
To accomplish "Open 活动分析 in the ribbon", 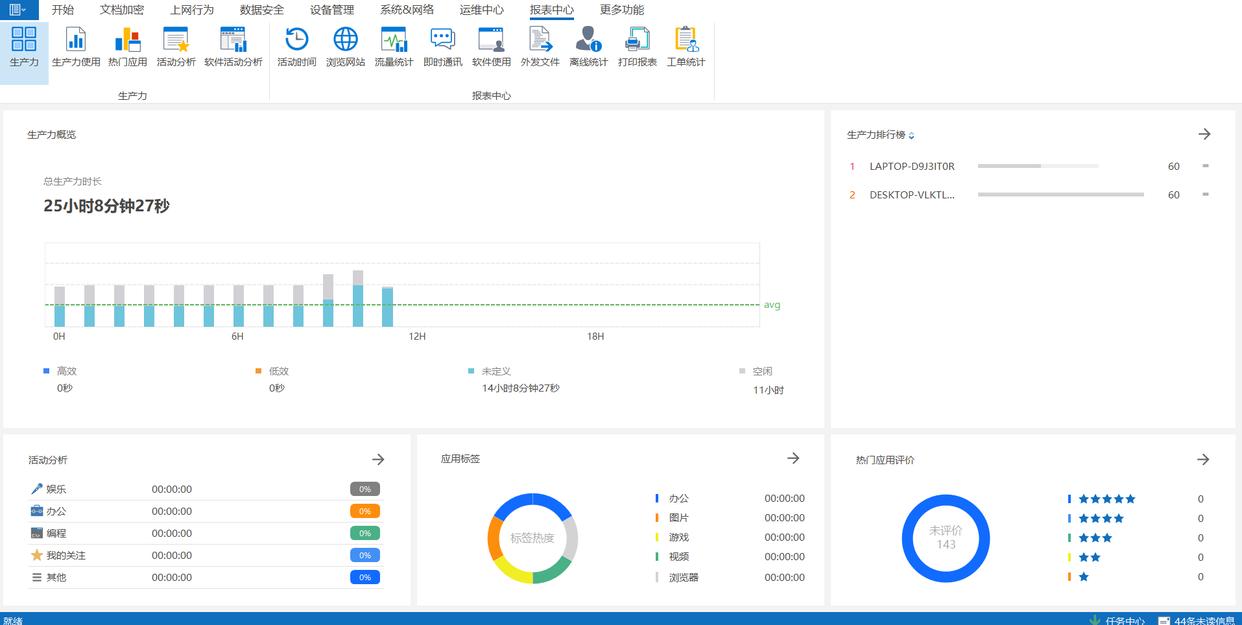I will click(176, 47).
